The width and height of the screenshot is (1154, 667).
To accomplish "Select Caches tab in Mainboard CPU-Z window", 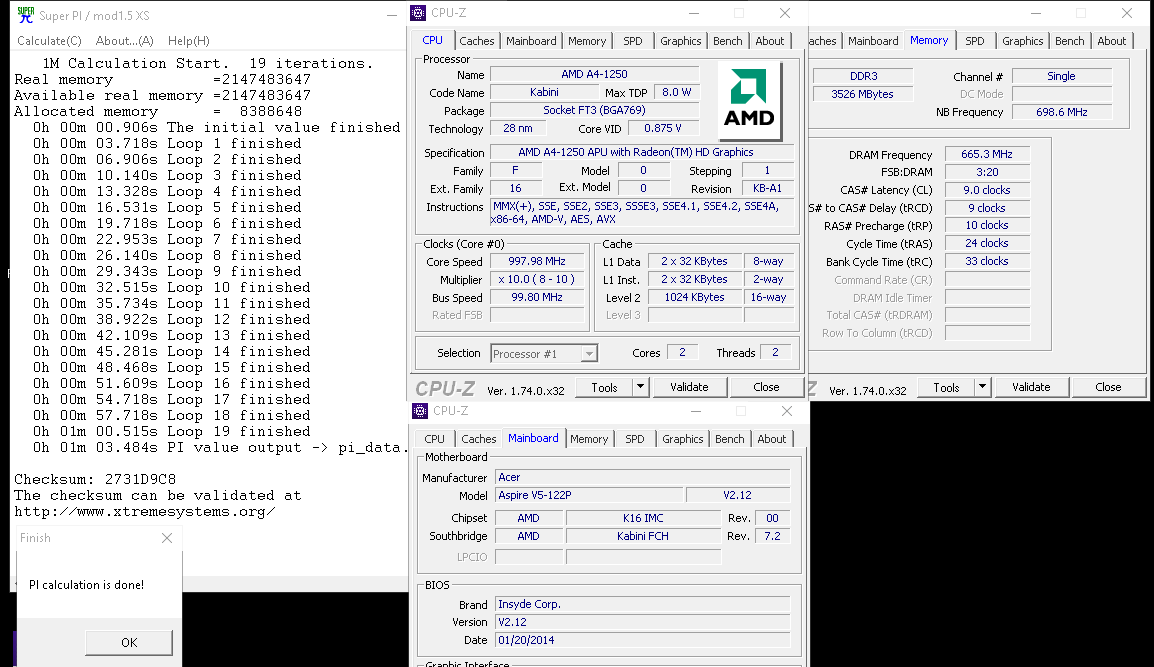I will pos(479,439).
